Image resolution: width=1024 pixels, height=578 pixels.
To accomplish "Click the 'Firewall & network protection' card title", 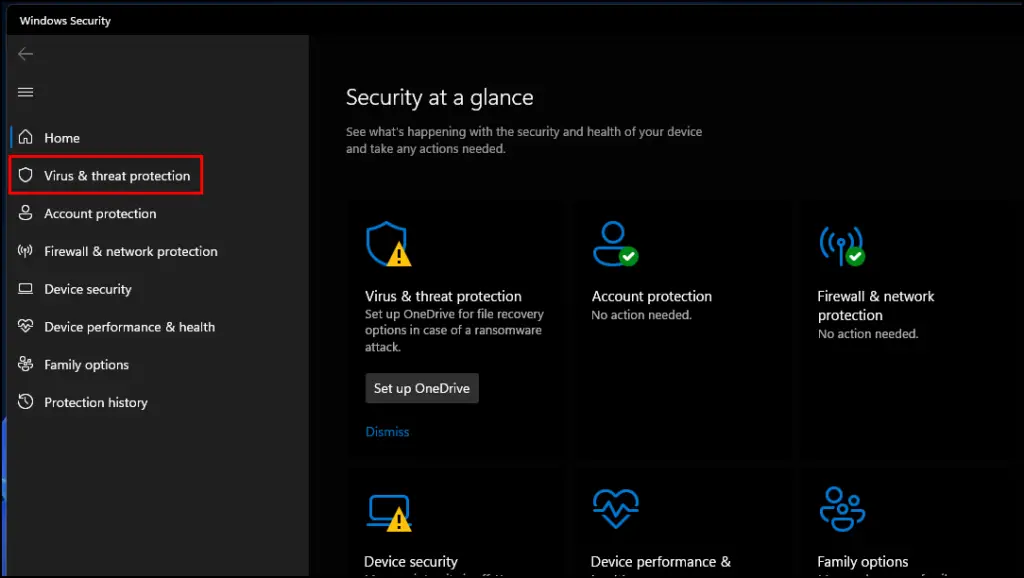I will [x=876, y=306].
